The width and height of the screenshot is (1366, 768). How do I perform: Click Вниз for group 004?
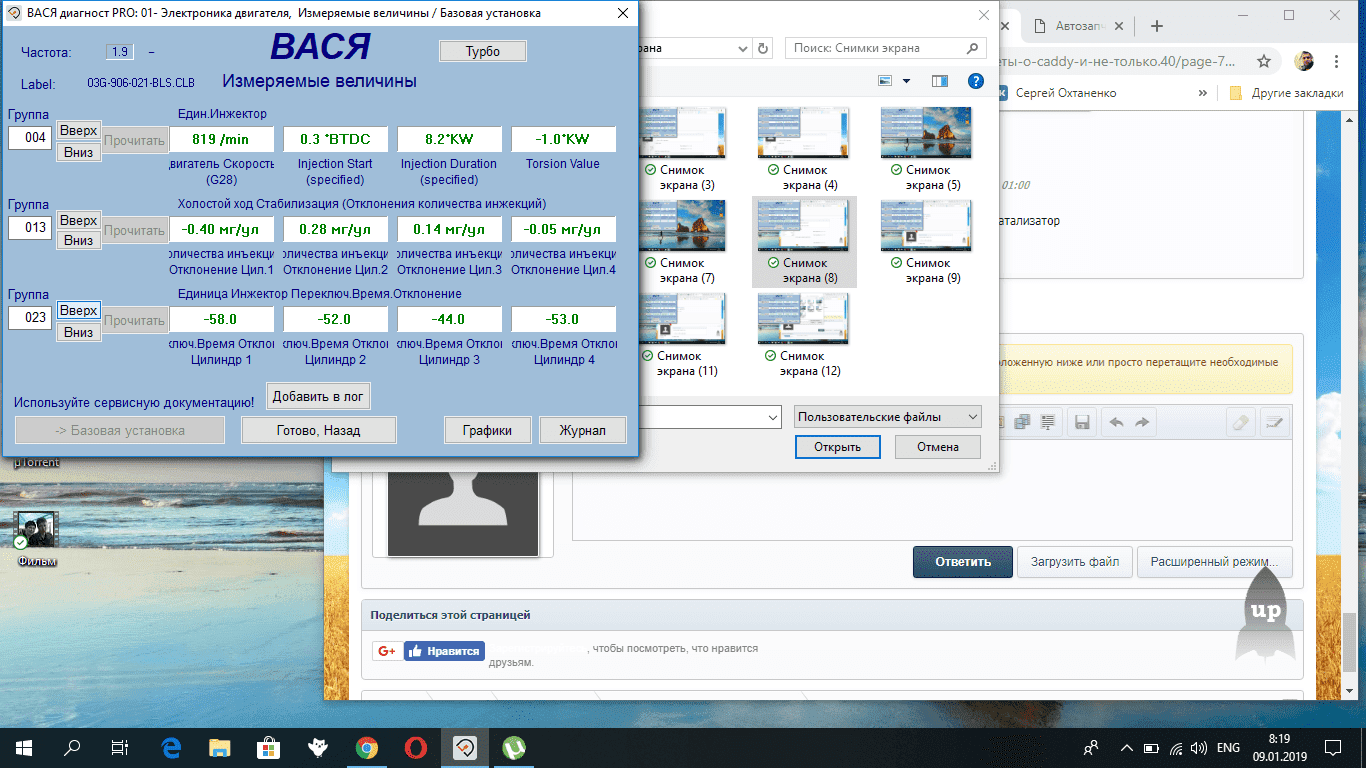(x=78, y=151)
